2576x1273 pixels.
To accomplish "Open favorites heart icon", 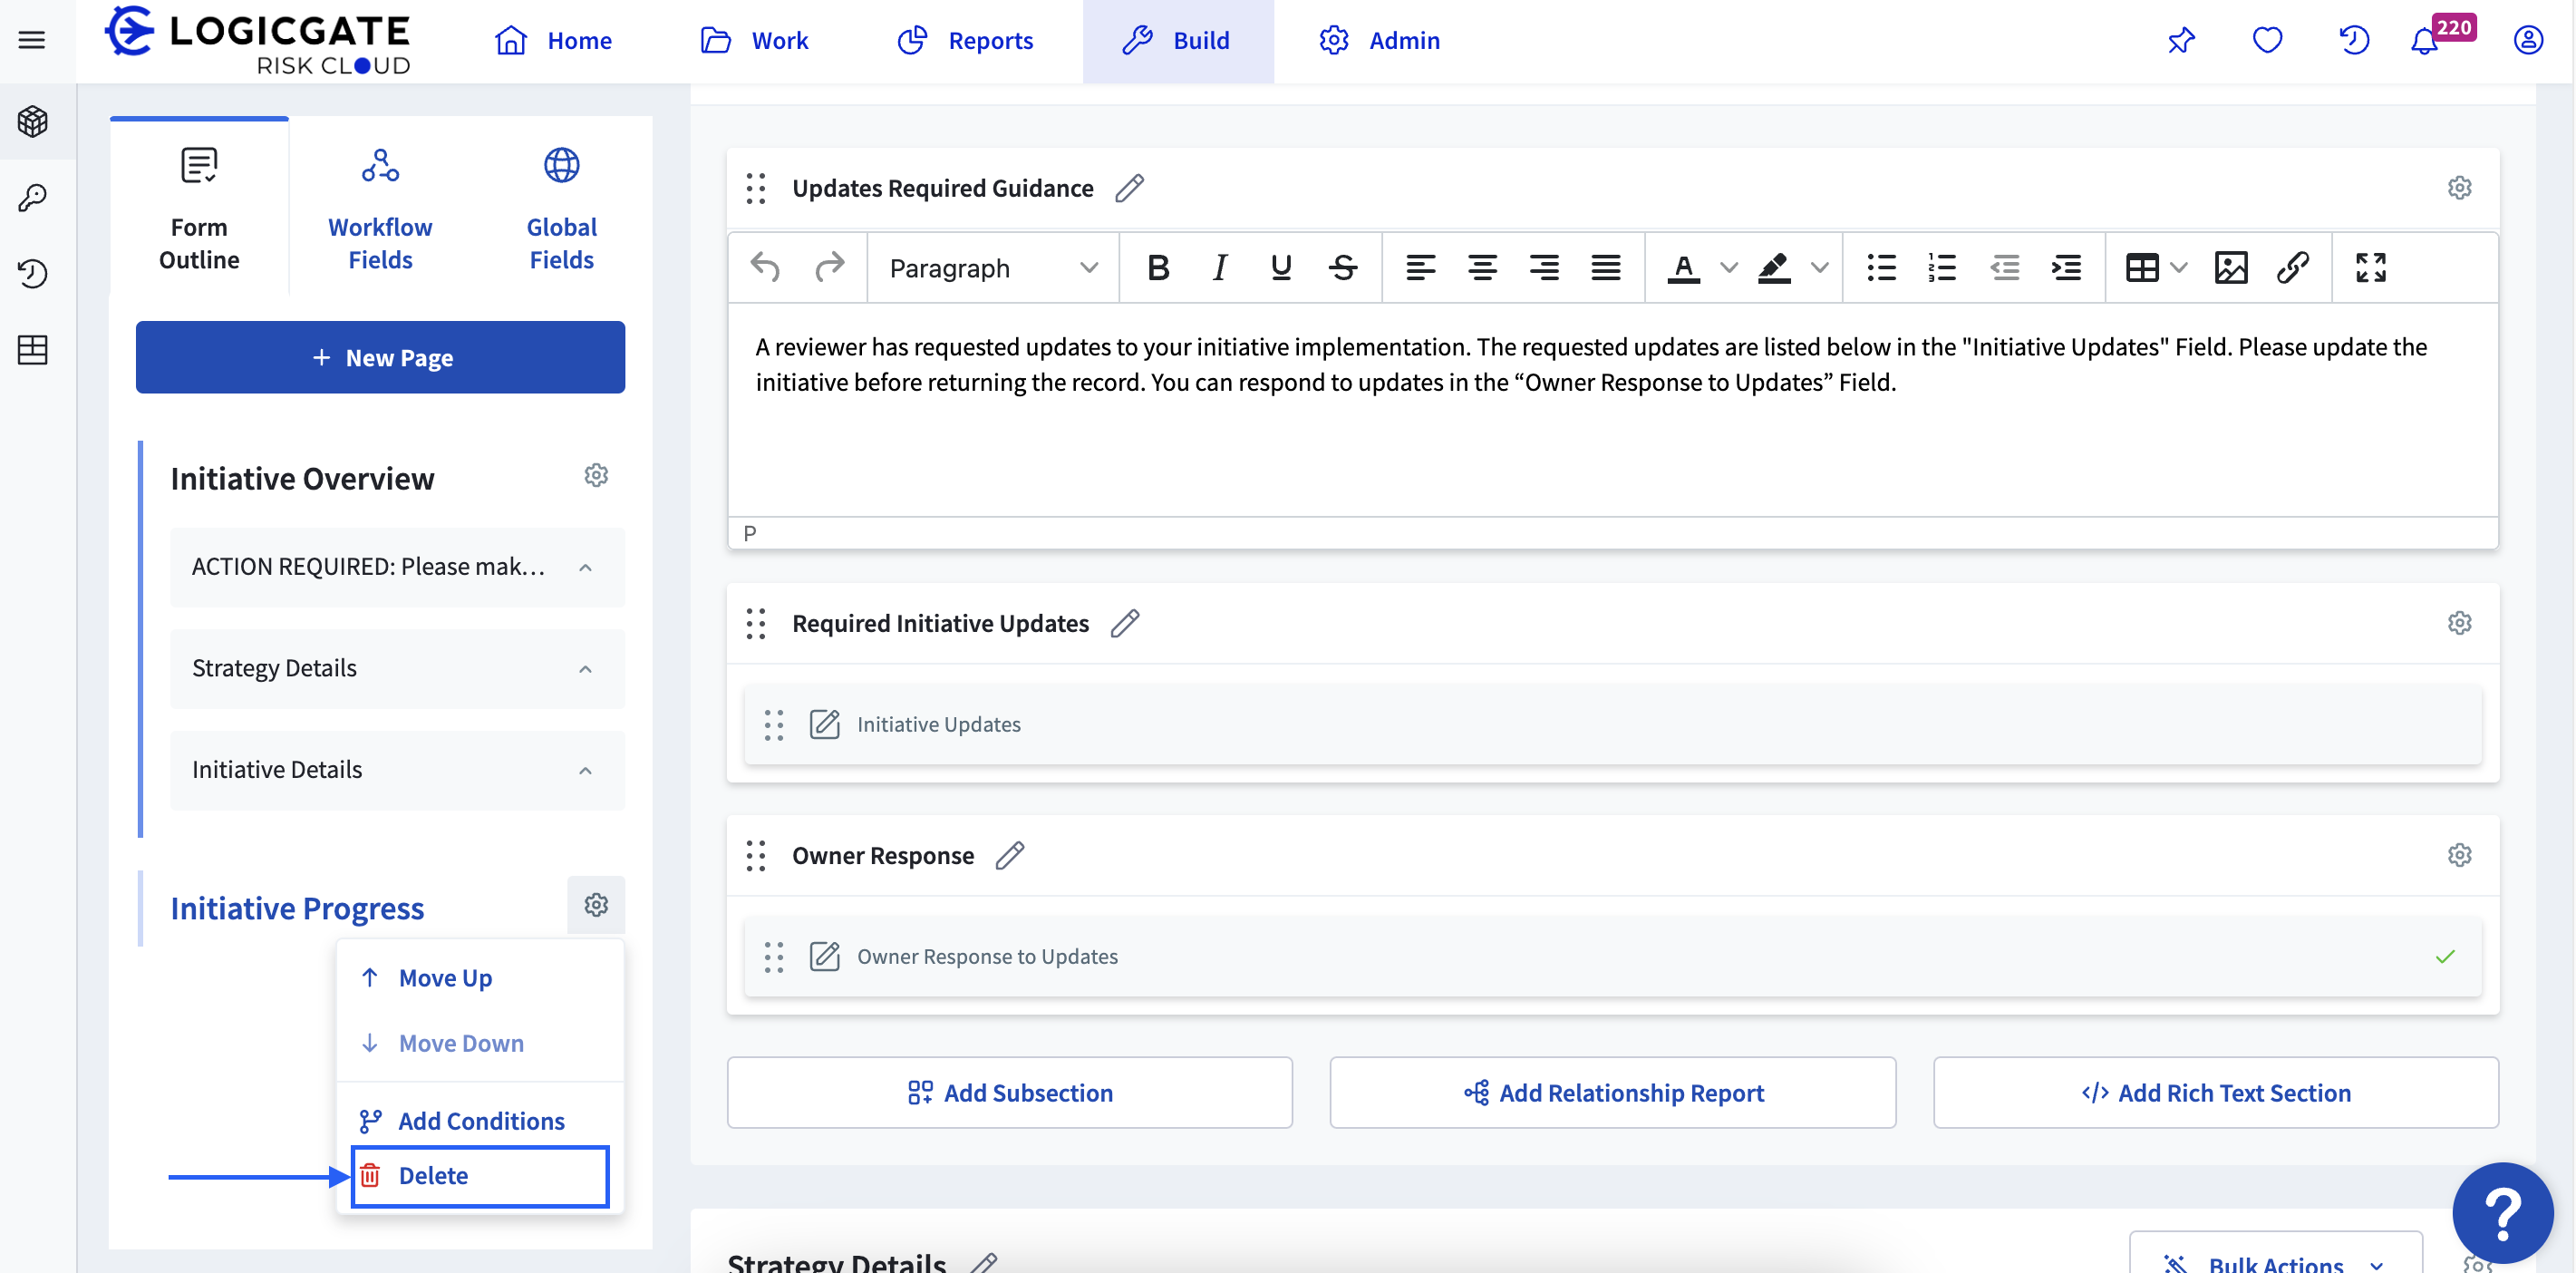I will (x=2267, y=40).
